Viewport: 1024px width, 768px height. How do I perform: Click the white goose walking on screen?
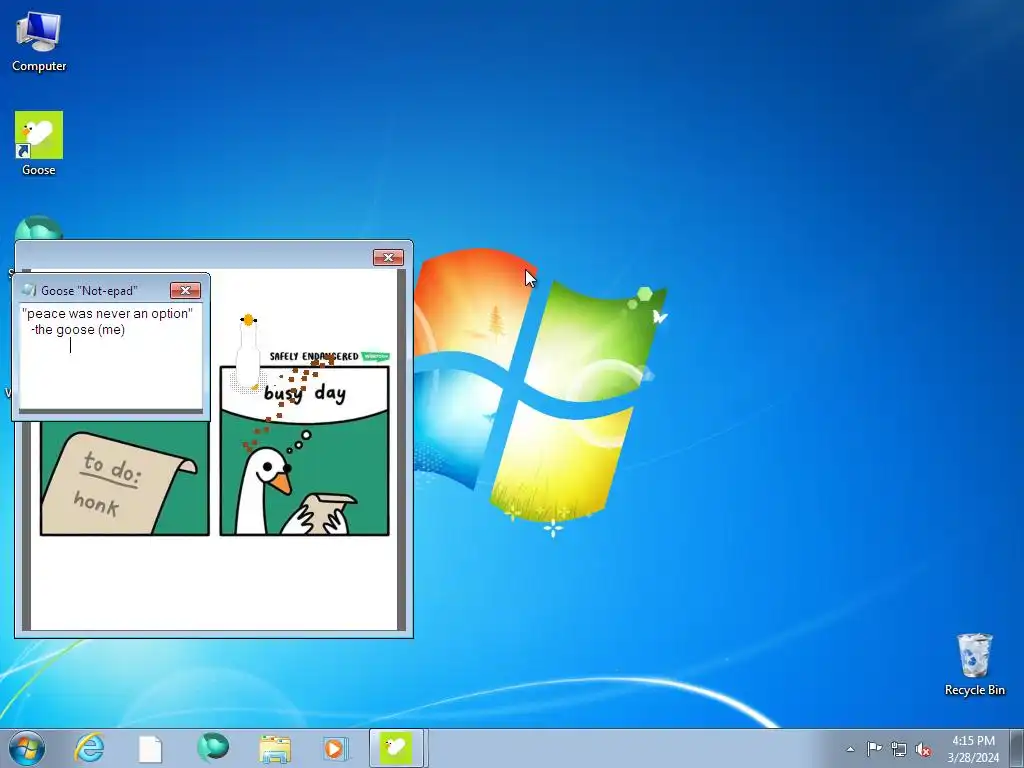pos(248,353)
